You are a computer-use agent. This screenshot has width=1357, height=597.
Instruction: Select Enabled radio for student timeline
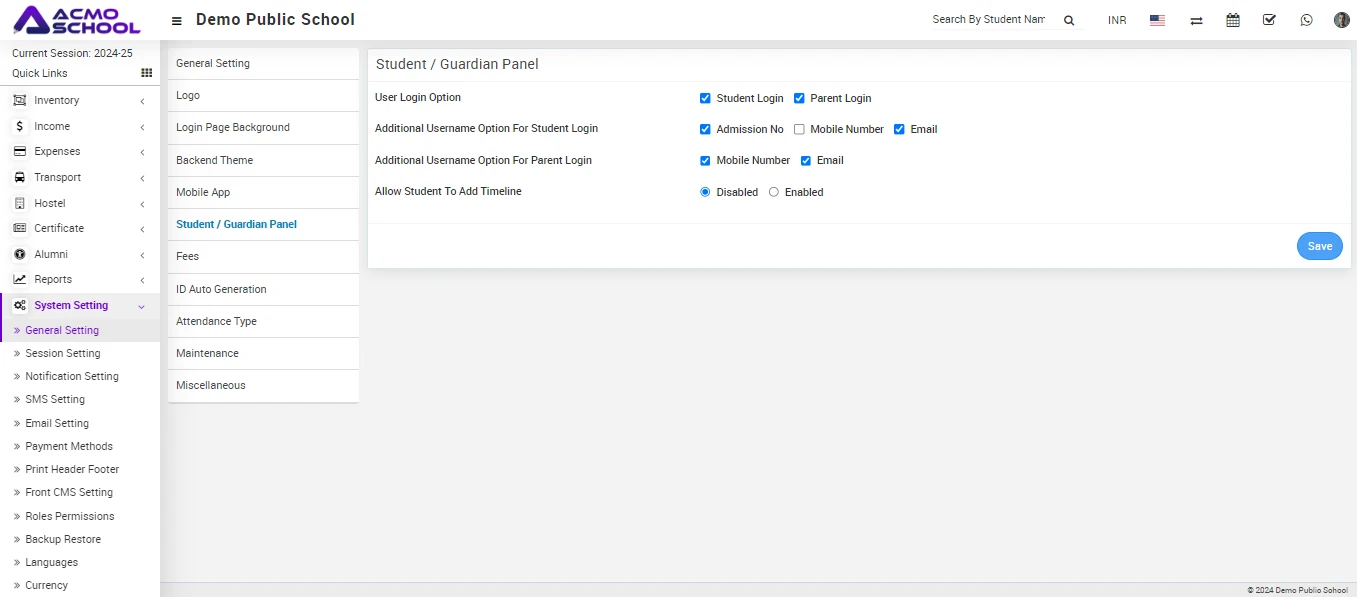pos(774,192)
